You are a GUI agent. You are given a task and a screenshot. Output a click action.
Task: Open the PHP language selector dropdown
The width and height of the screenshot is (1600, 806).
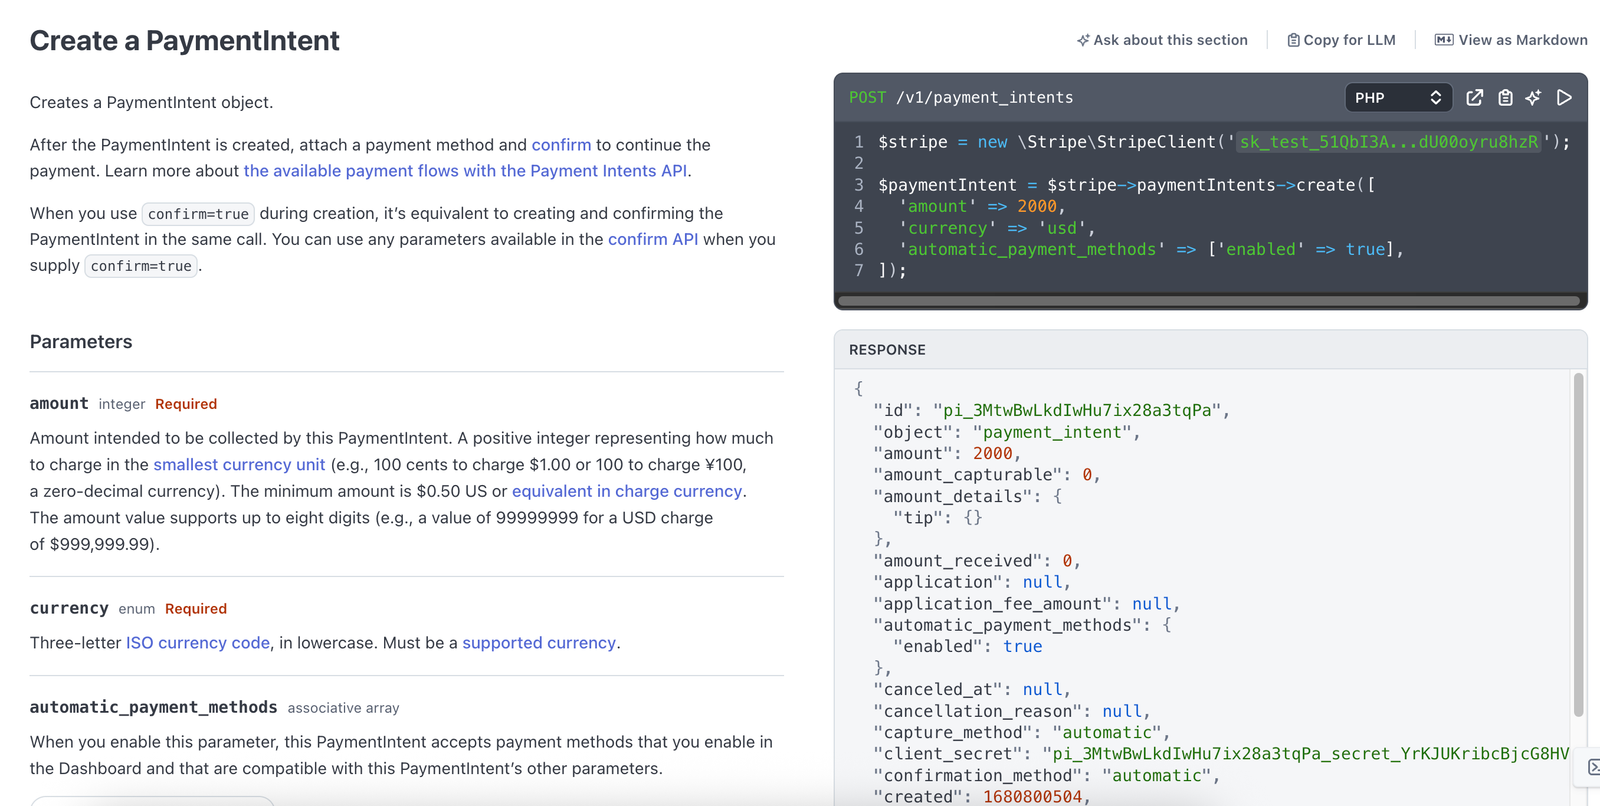(1398, 97)
